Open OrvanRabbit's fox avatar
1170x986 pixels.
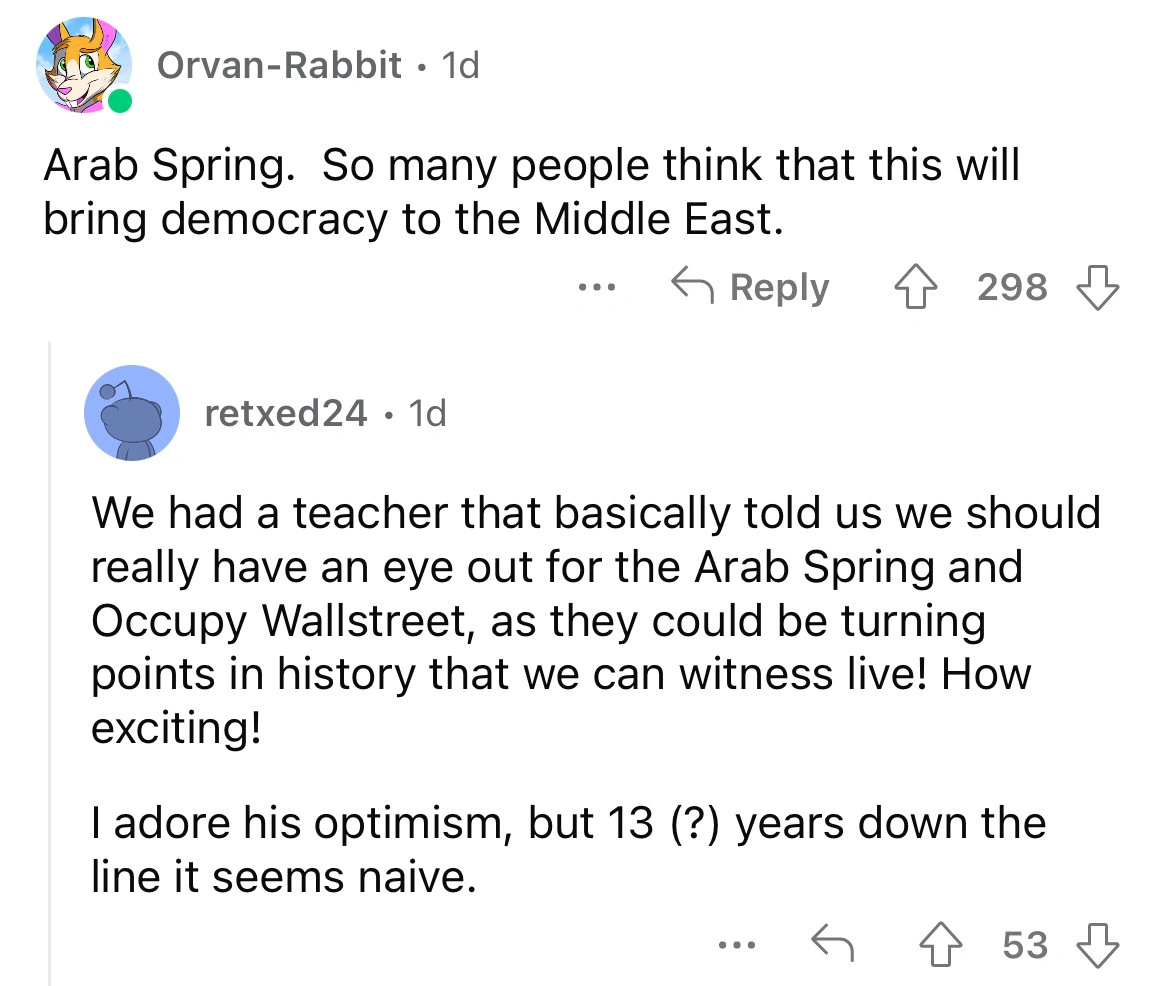[x=84, y=63]
